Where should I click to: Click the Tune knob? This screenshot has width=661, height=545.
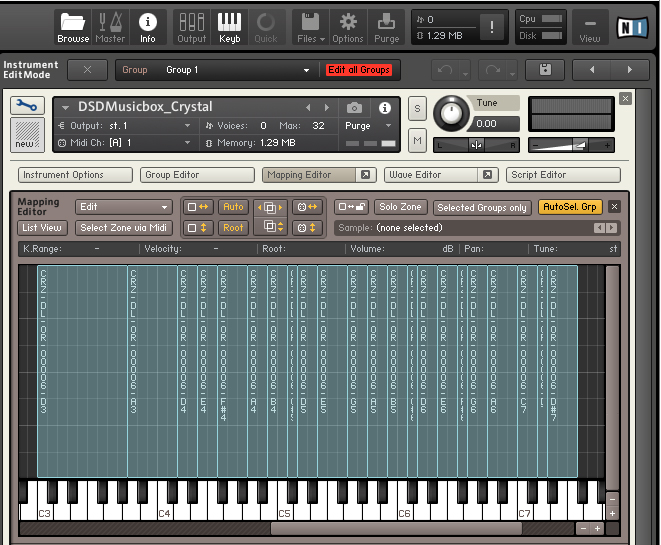click(x=451, y=113)
